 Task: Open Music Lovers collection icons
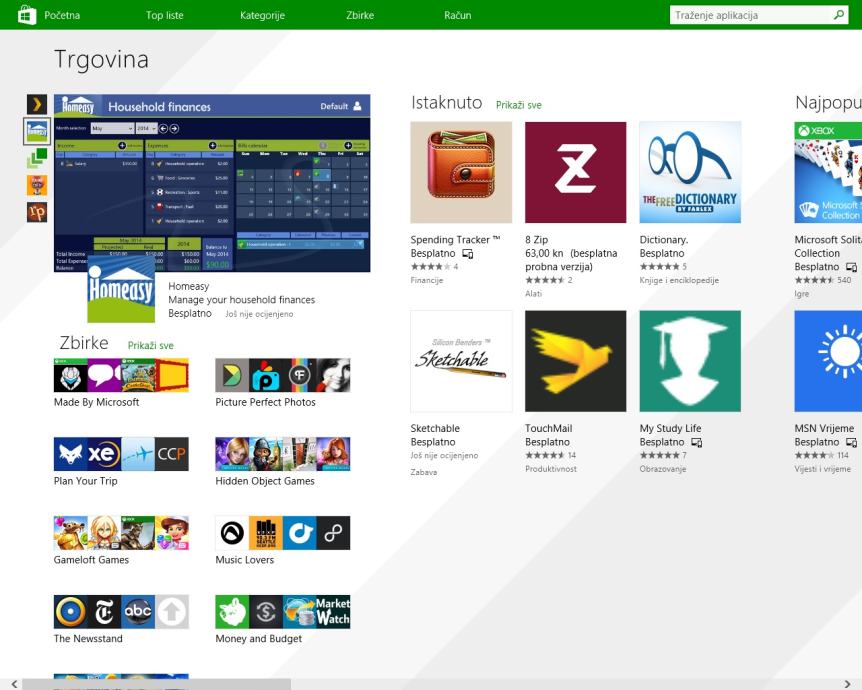point(283,533)
